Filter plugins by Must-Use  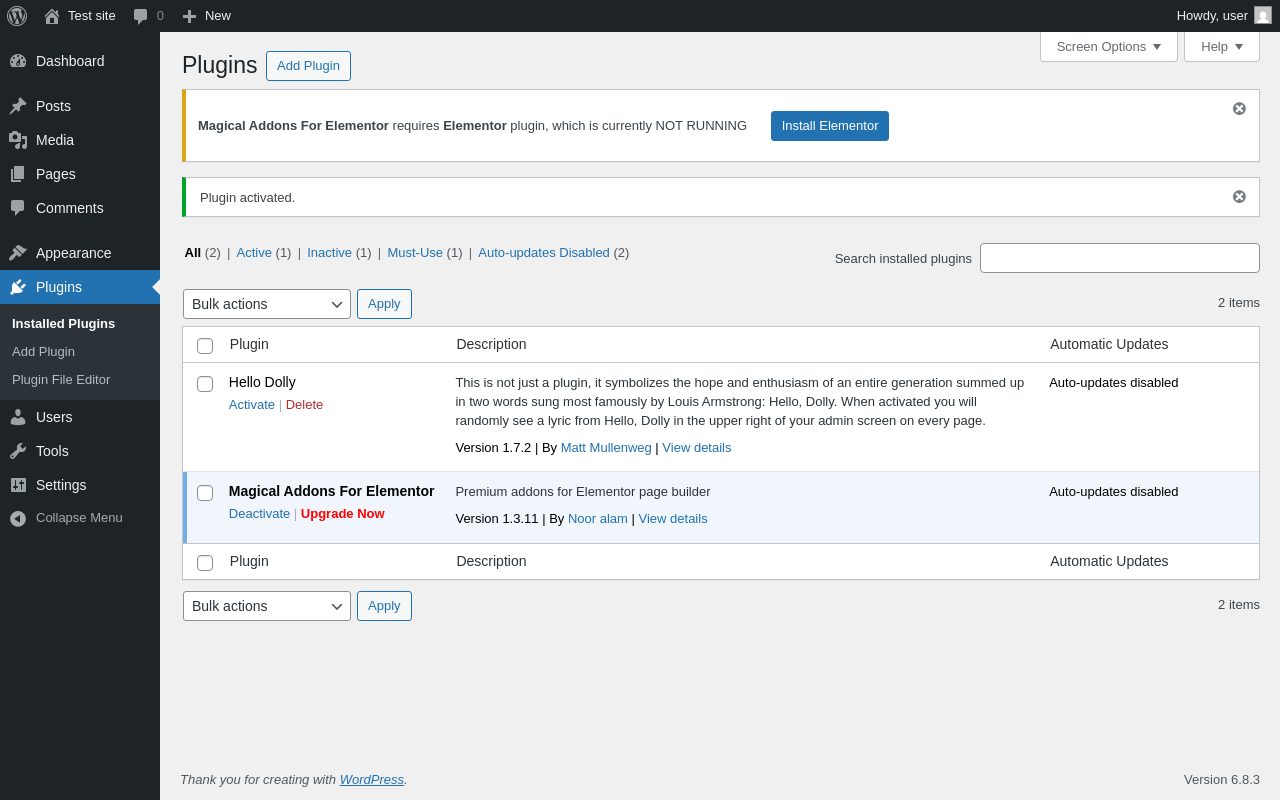point(415,253)
